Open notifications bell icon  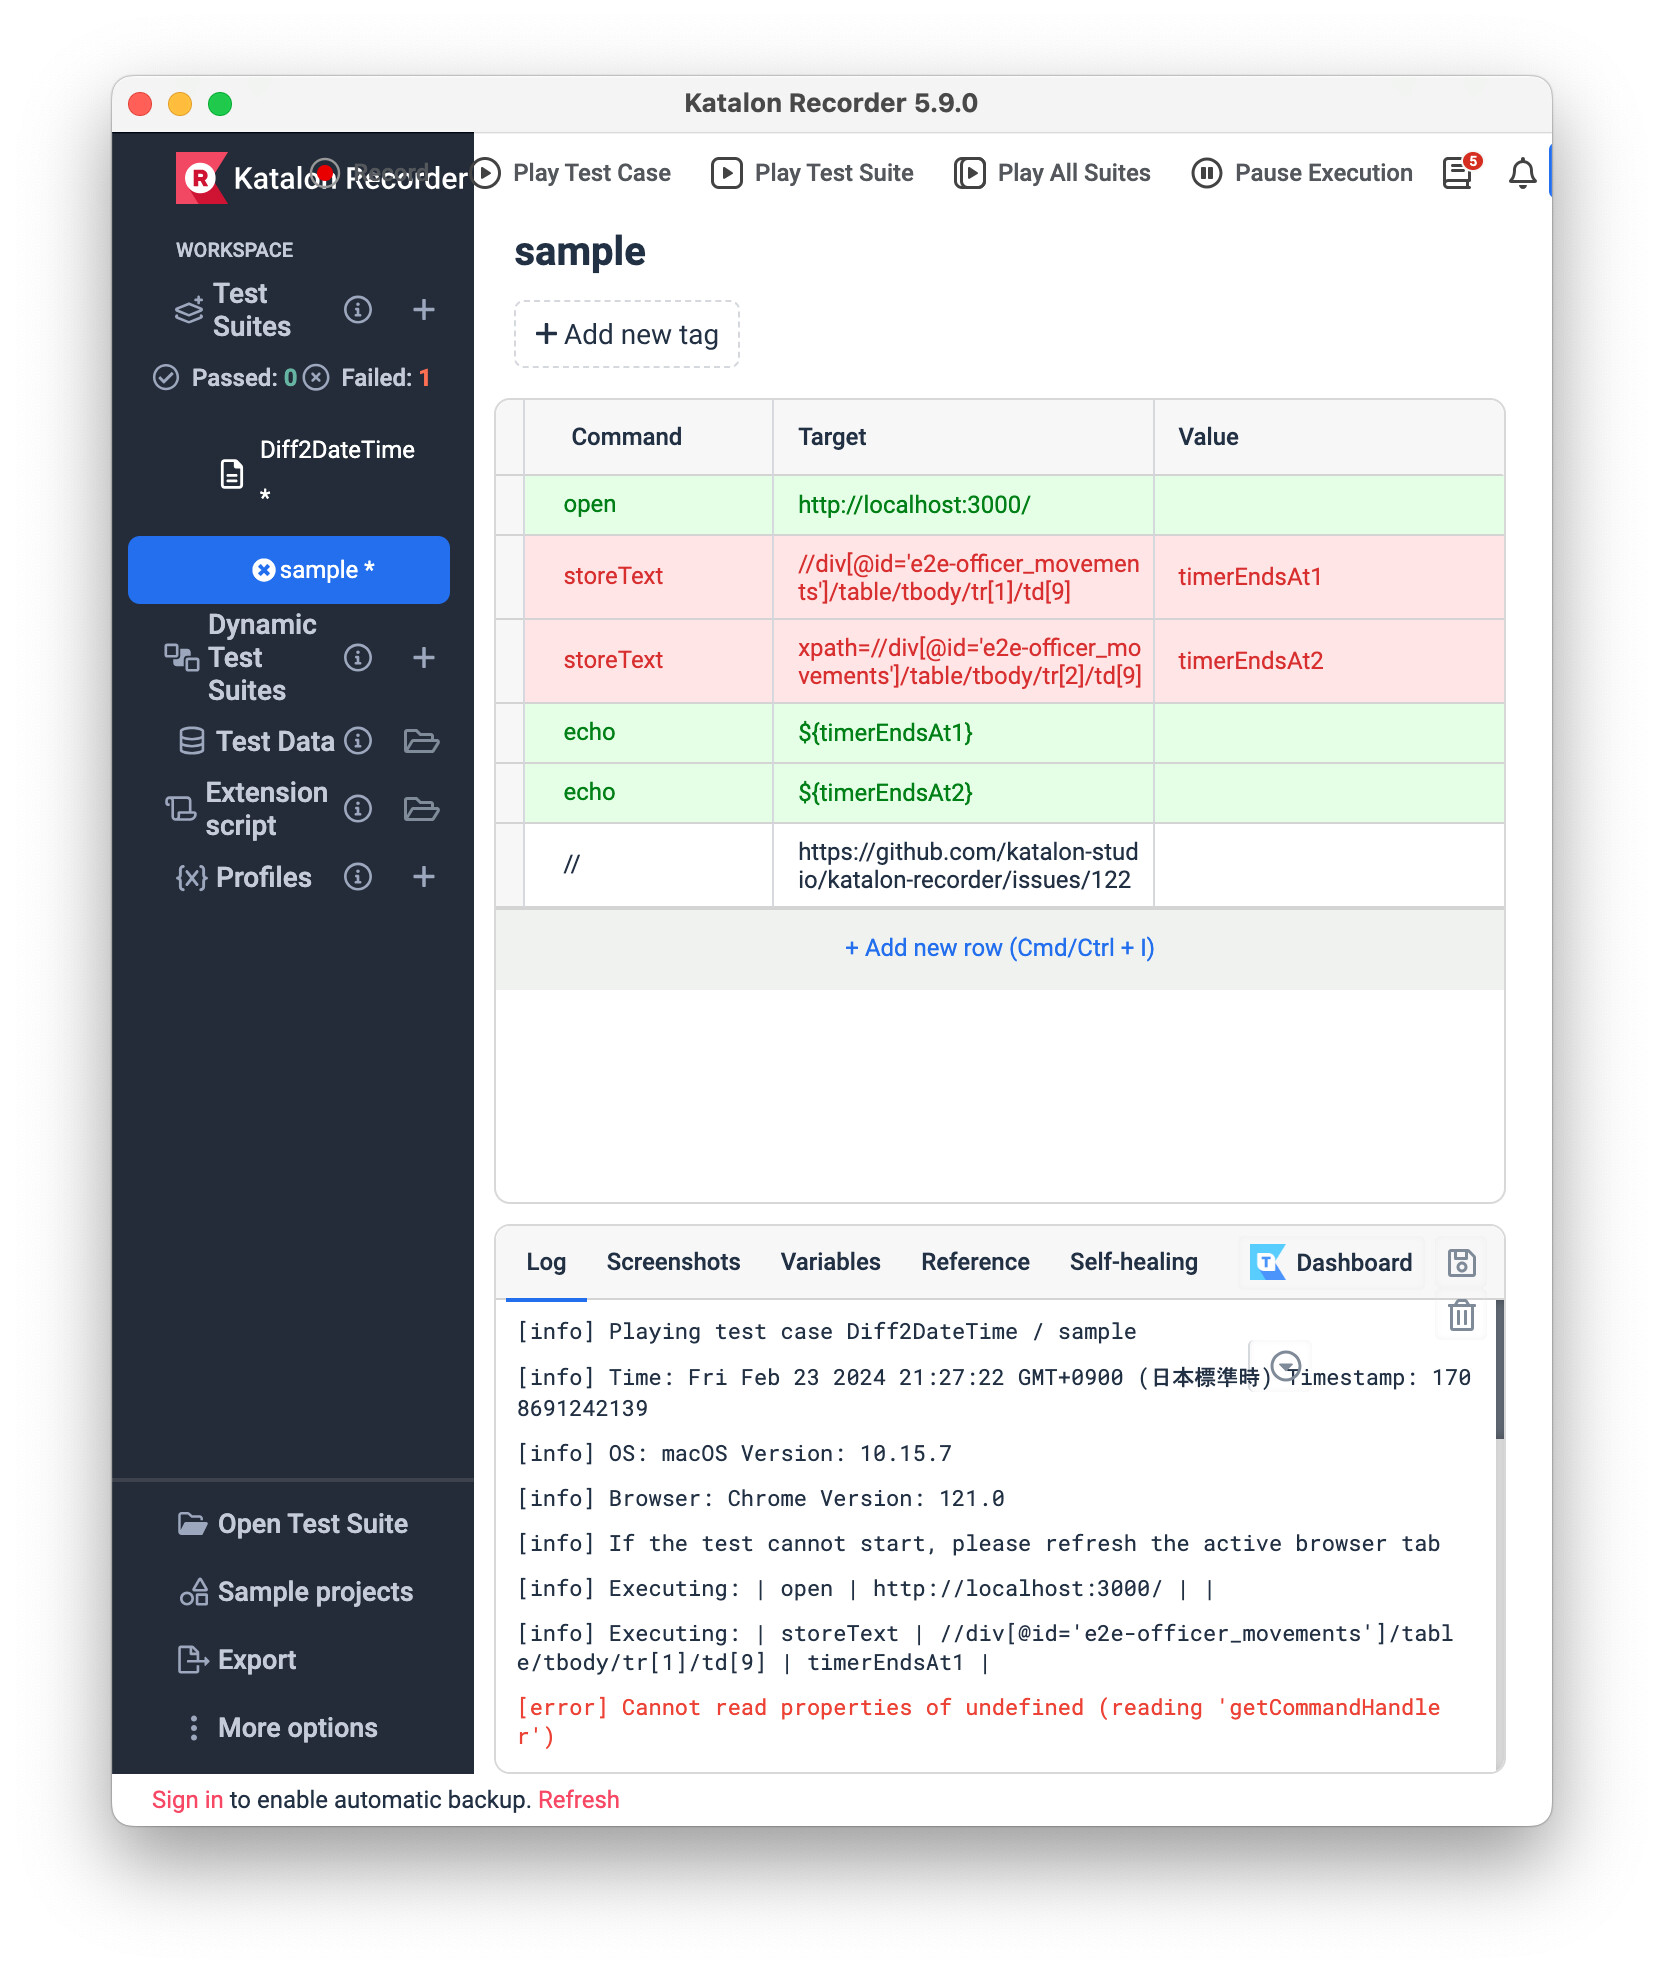point(1522,173)
